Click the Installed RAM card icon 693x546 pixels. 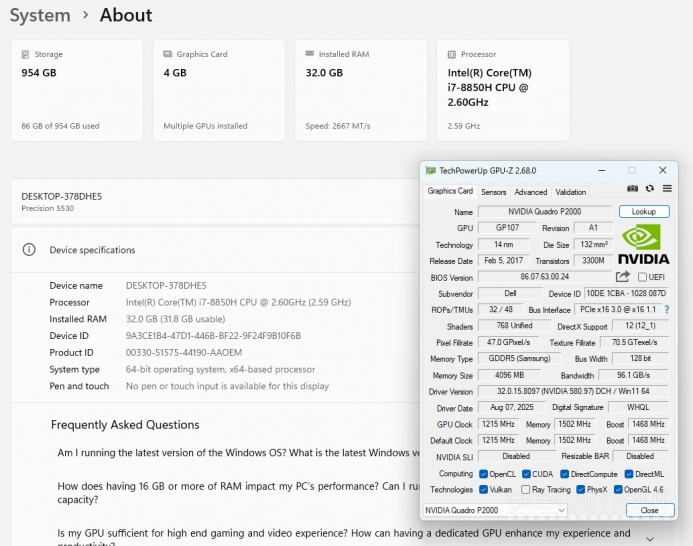[x=309, y=54]
